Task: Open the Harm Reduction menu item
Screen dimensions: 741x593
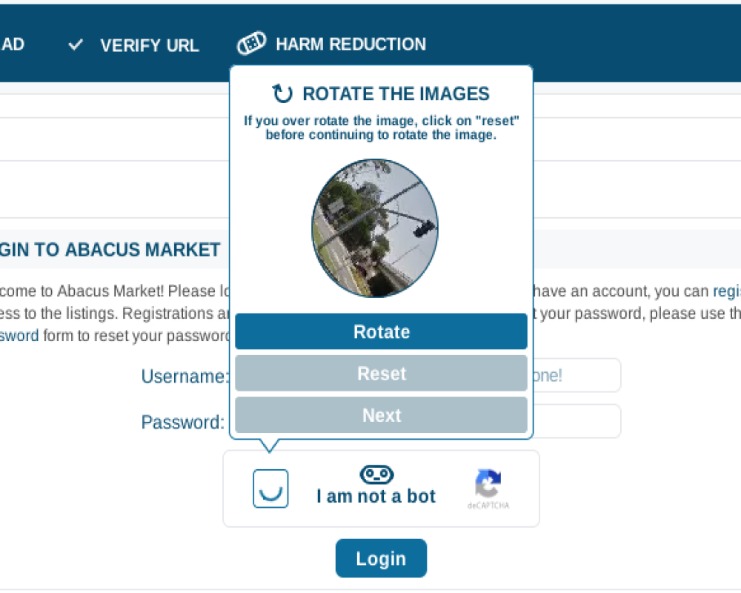Action: coord(332,44)
